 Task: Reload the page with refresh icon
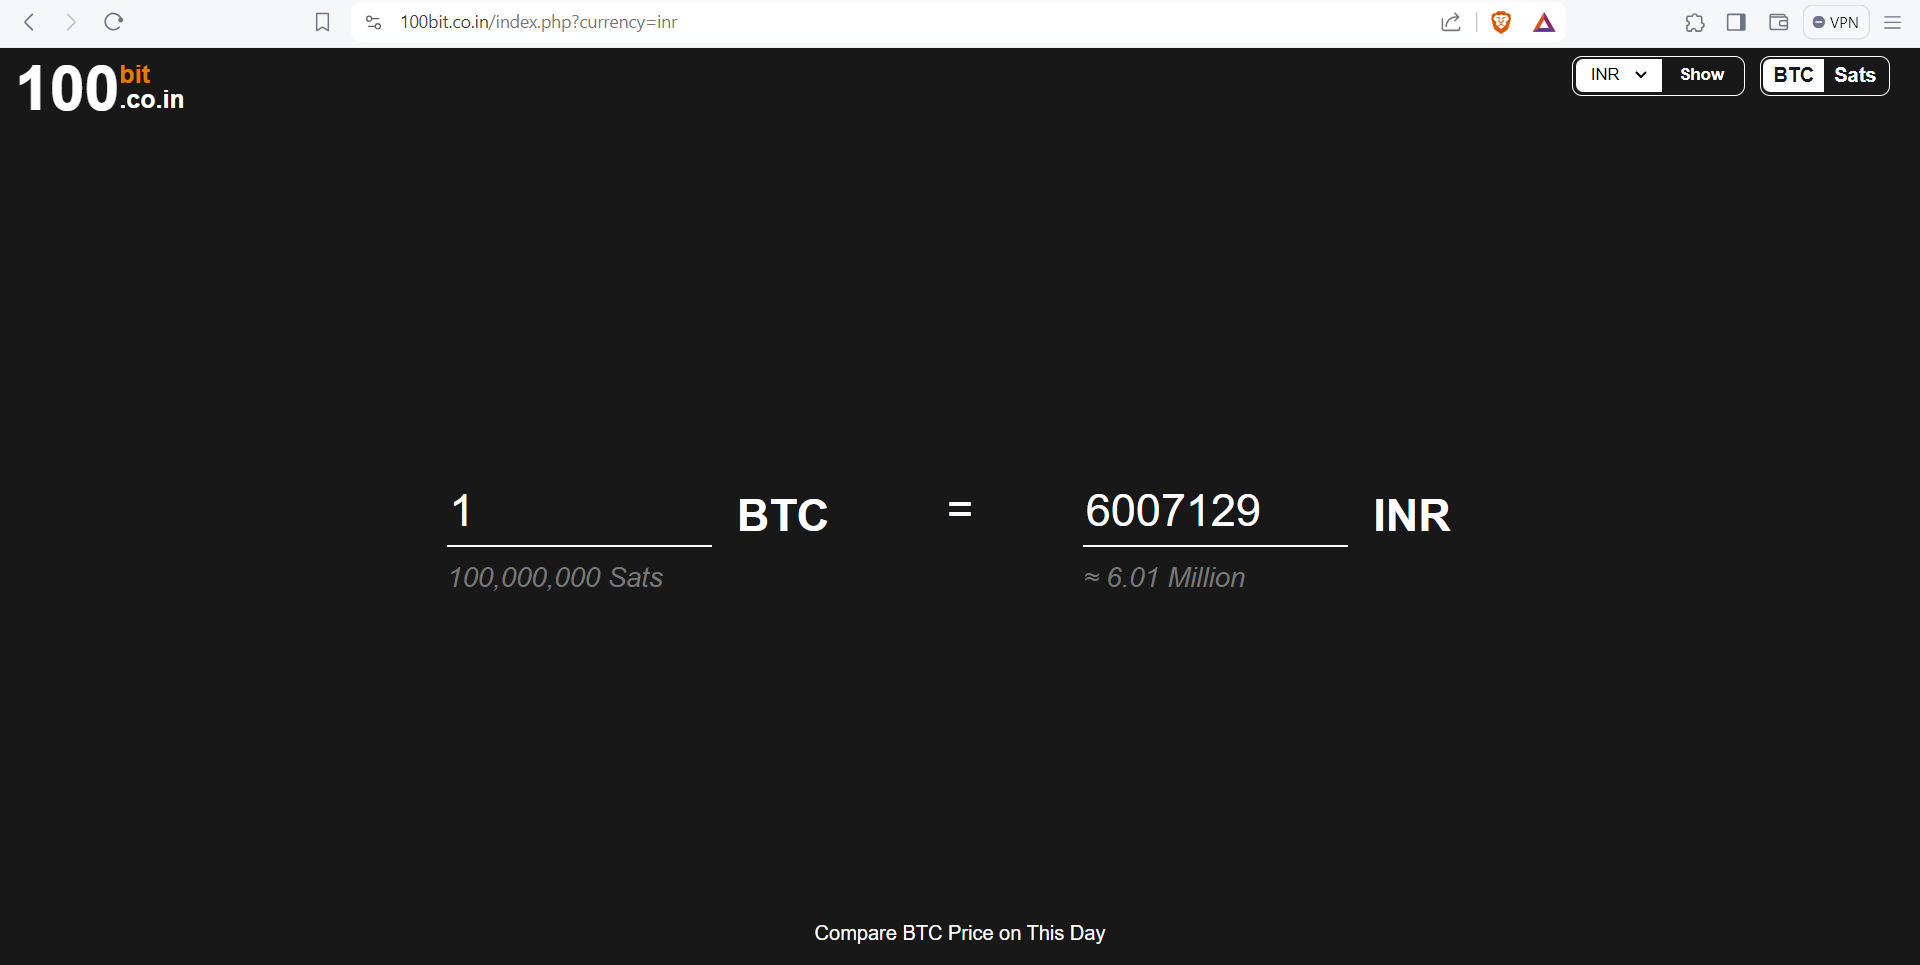click(x=113, y=22)
